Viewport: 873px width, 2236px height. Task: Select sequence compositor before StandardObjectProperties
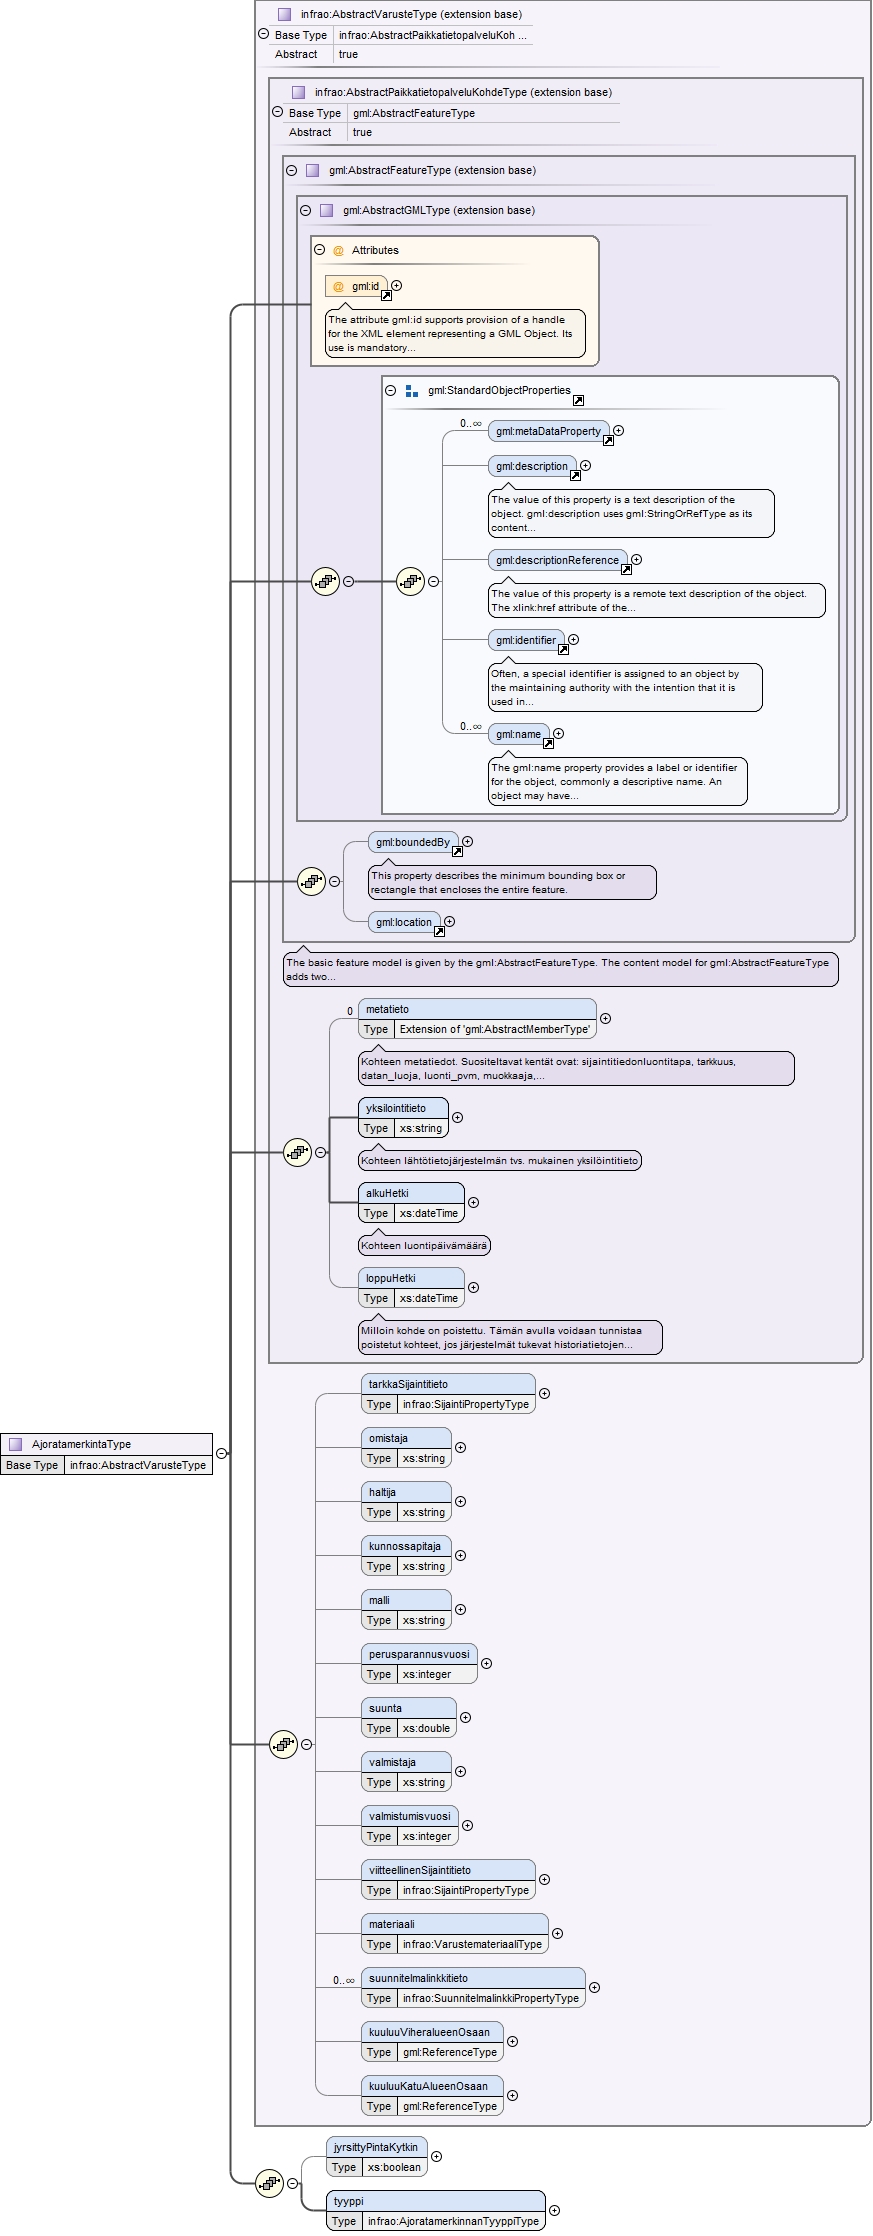click(410, 581)
